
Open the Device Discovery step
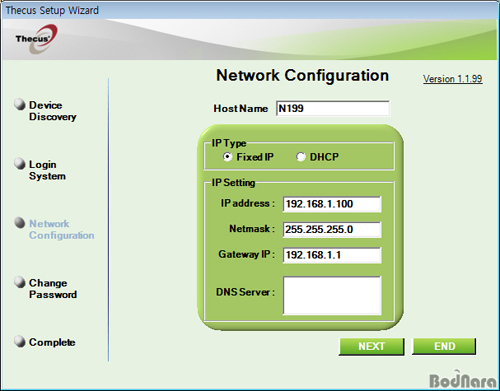pyautogui.click(x=53, y=111)
